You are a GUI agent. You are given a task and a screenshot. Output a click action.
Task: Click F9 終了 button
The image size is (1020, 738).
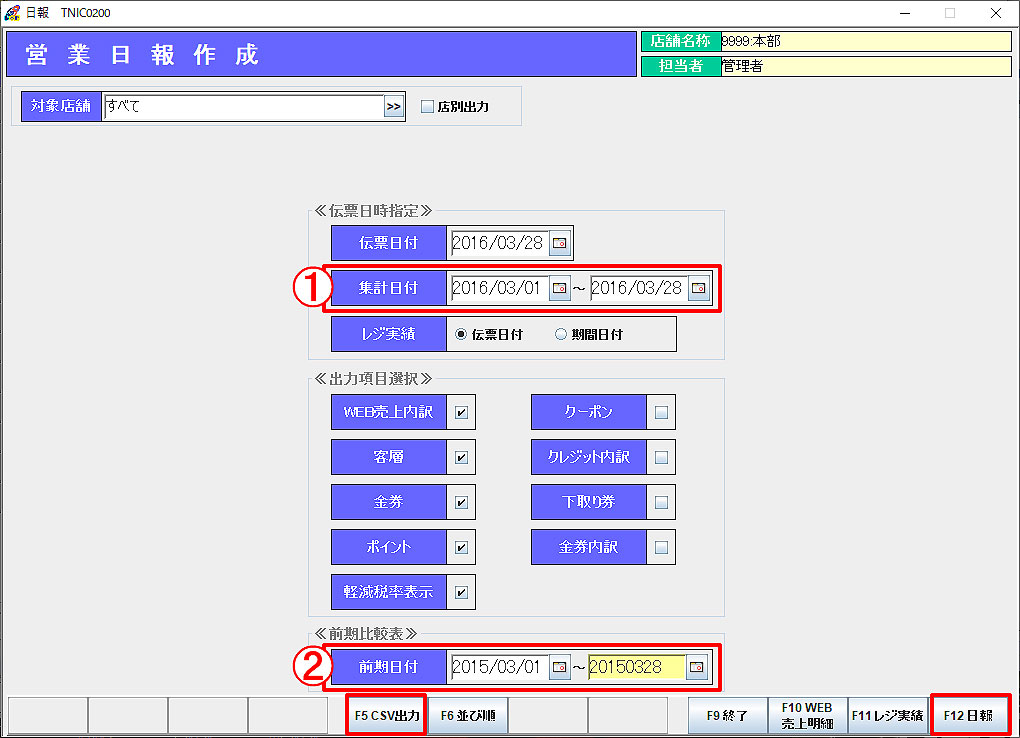click(x=727, y=715)
